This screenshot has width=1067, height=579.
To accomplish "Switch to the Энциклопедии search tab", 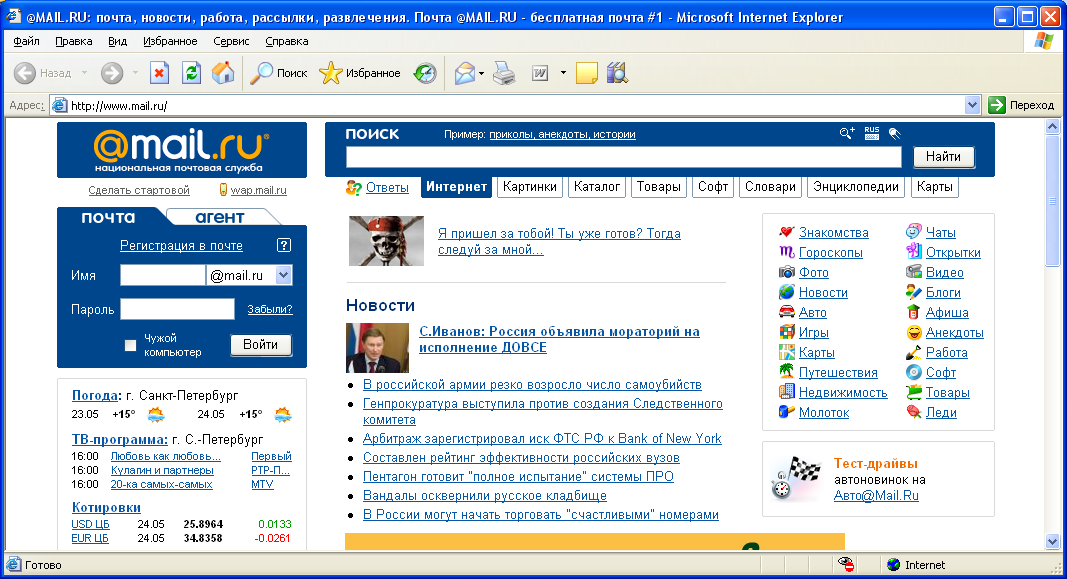I will [x=856, y=187].
